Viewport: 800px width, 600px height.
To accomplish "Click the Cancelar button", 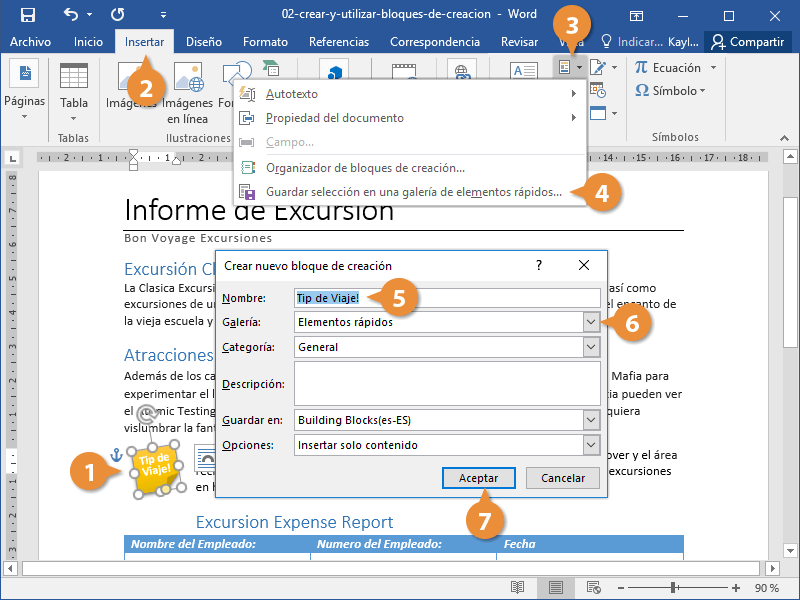I will [563, 478].
